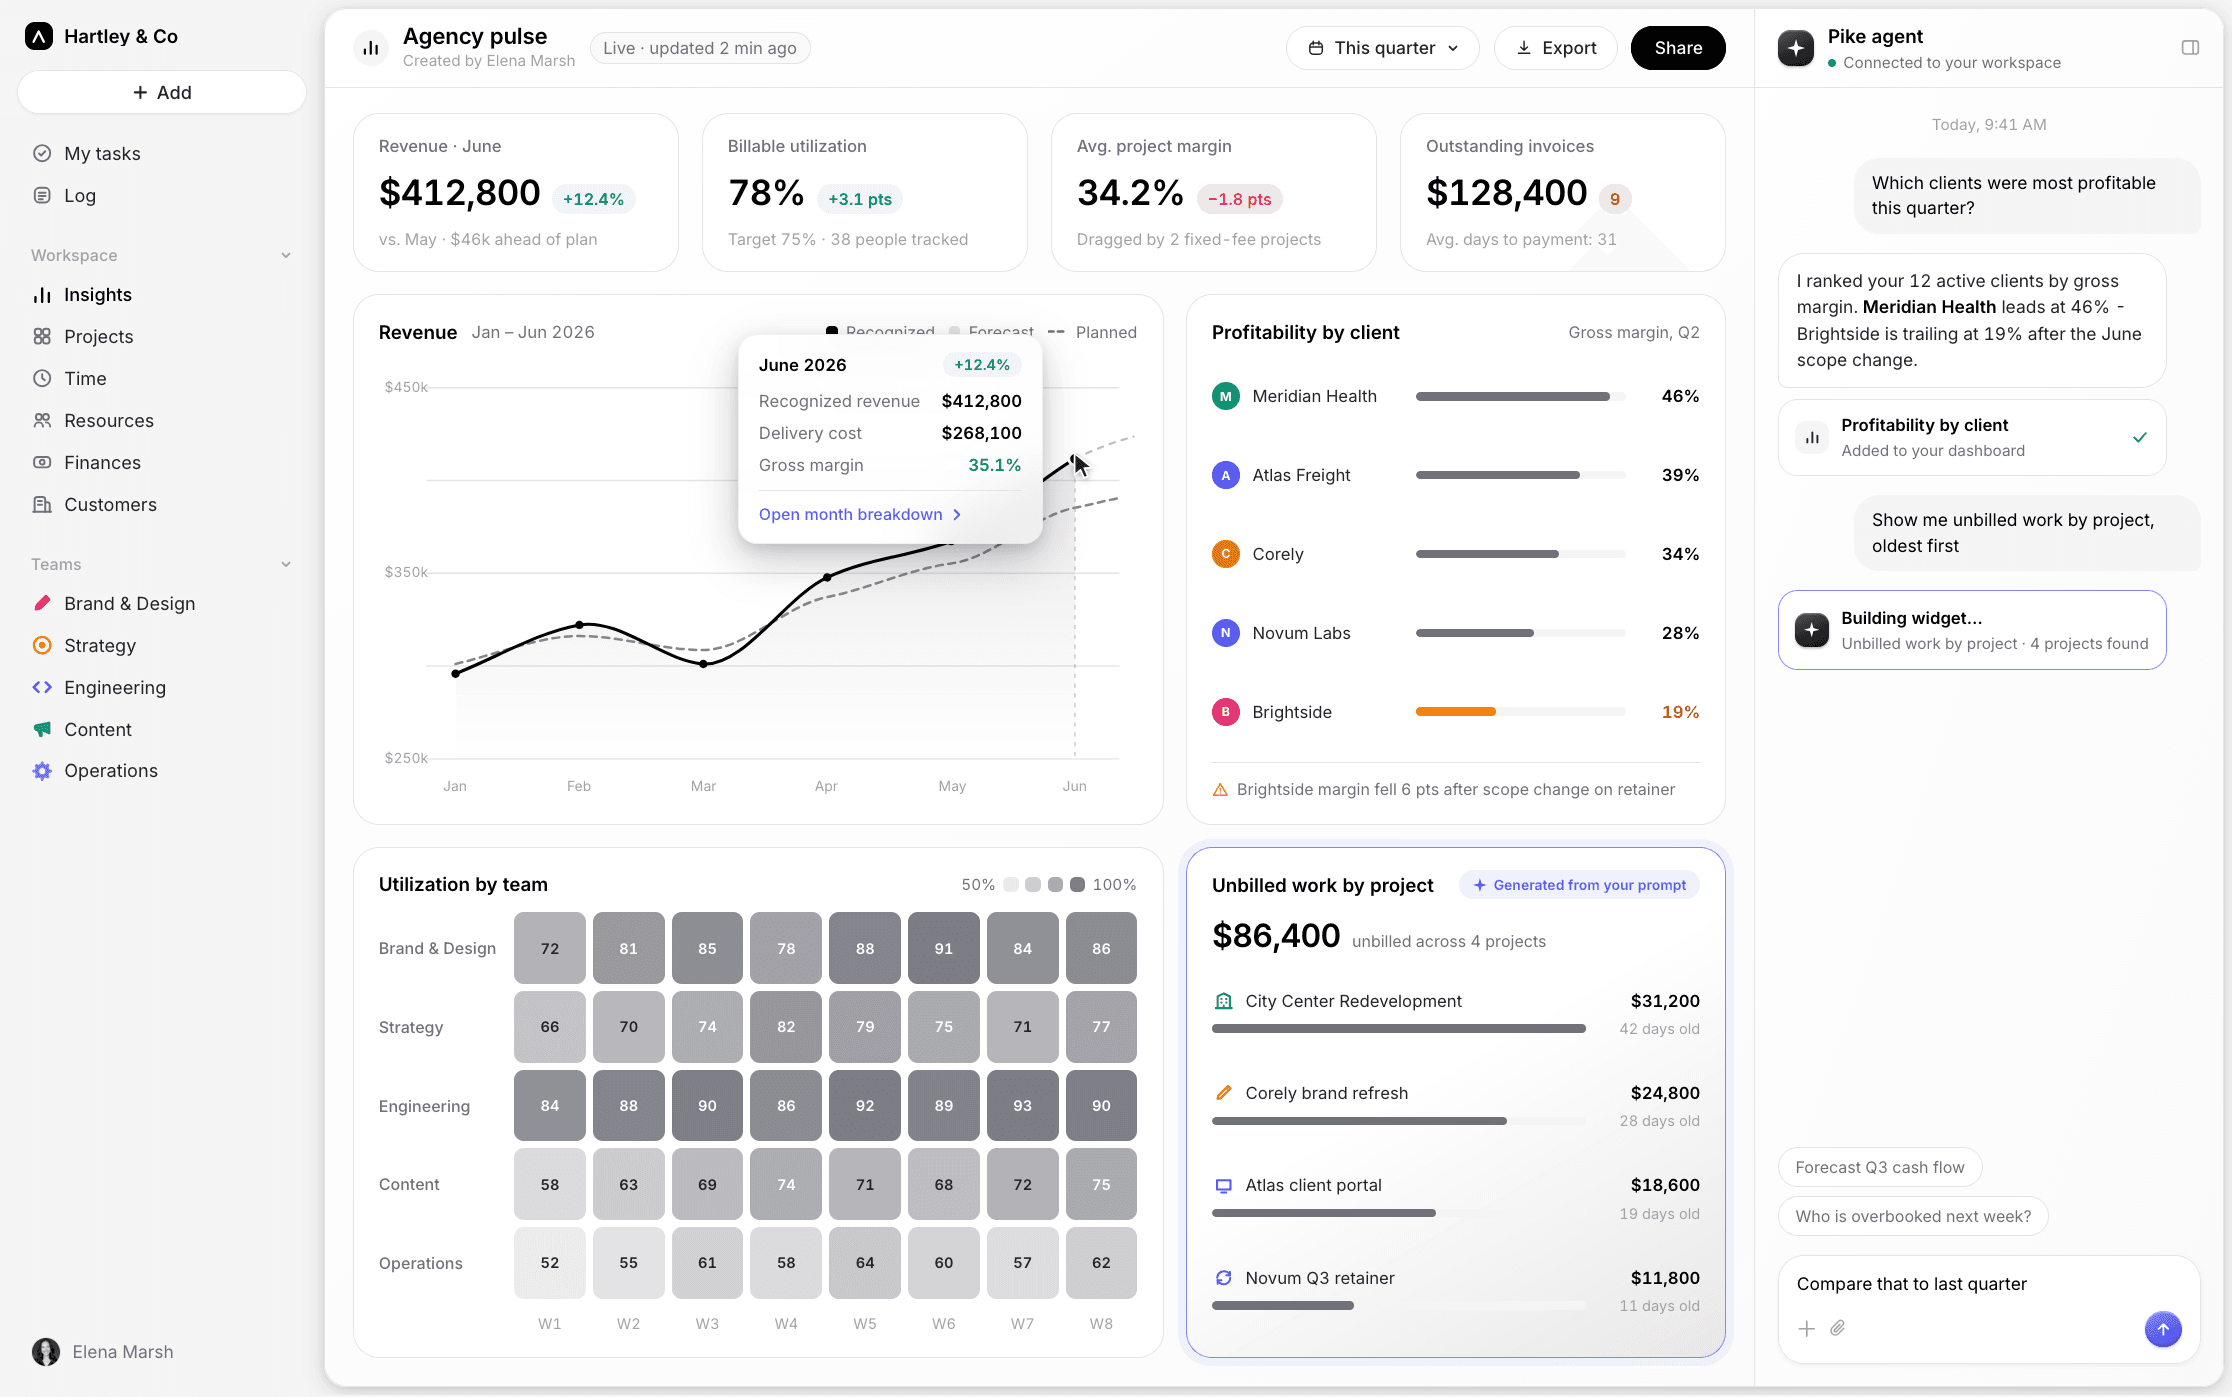Click the Profitability by client chat card
Viewport: 2232px width, 1397px height.
coord(1972,438)
